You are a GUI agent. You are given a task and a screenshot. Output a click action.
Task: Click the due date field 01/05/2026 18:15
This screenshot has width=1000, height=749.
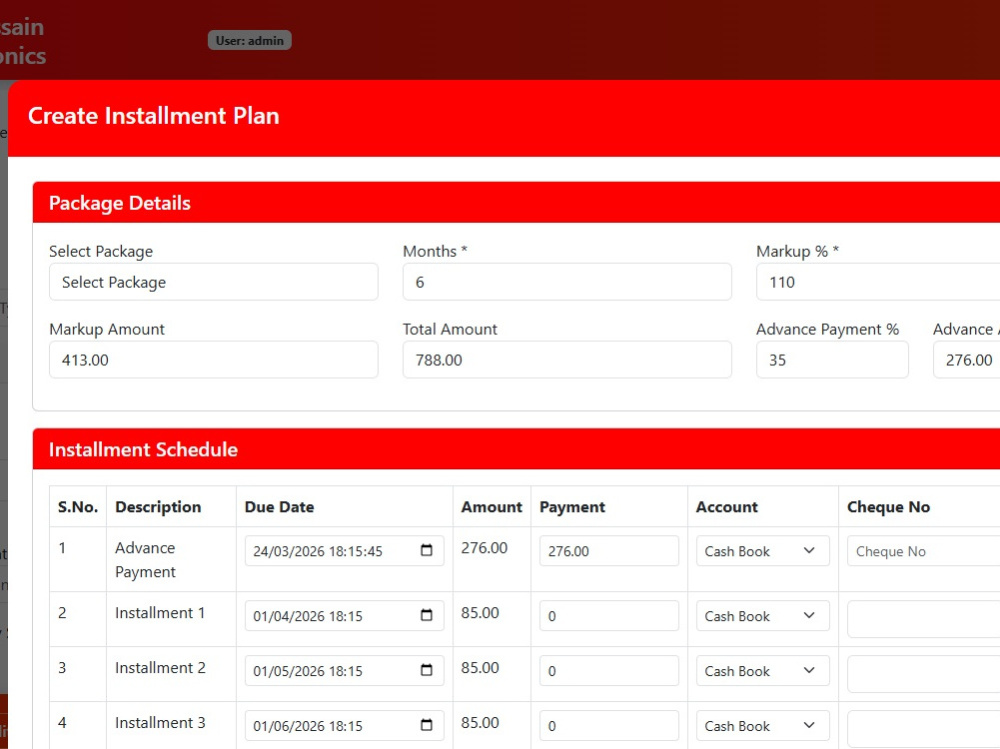click(344, 671)
